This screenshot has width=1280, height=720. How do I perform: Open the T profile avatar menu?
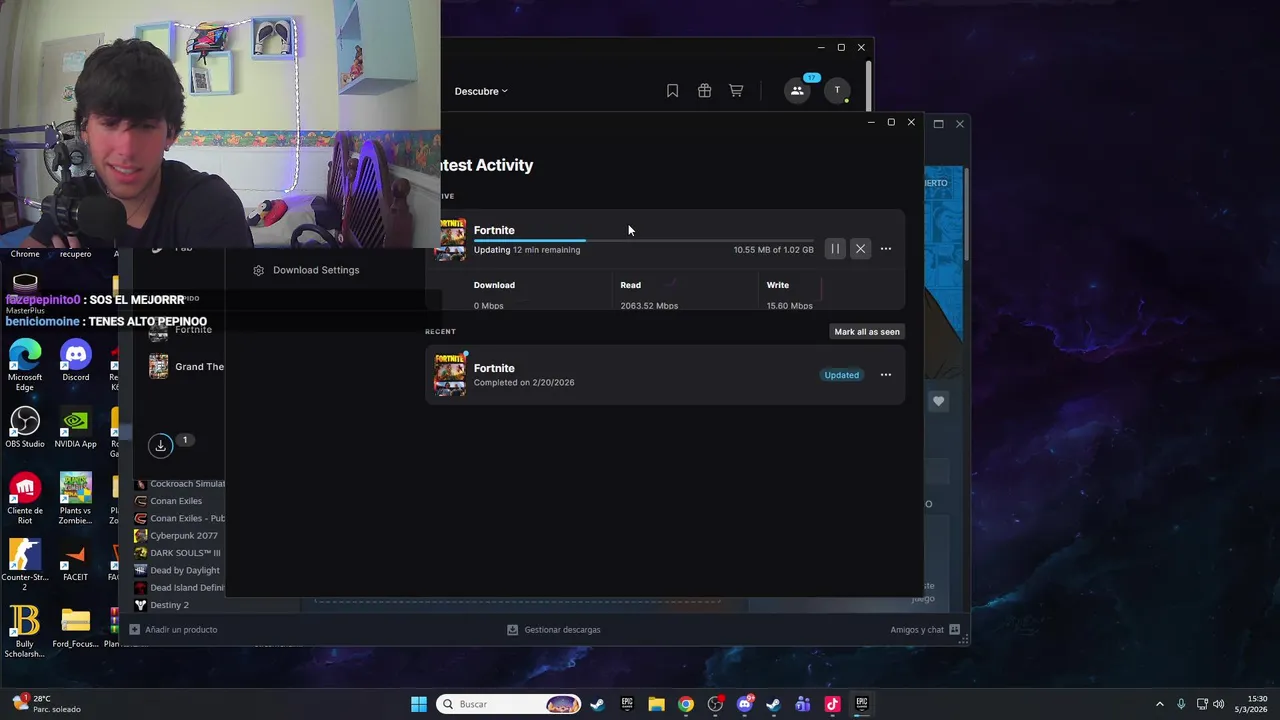(837, 90)
